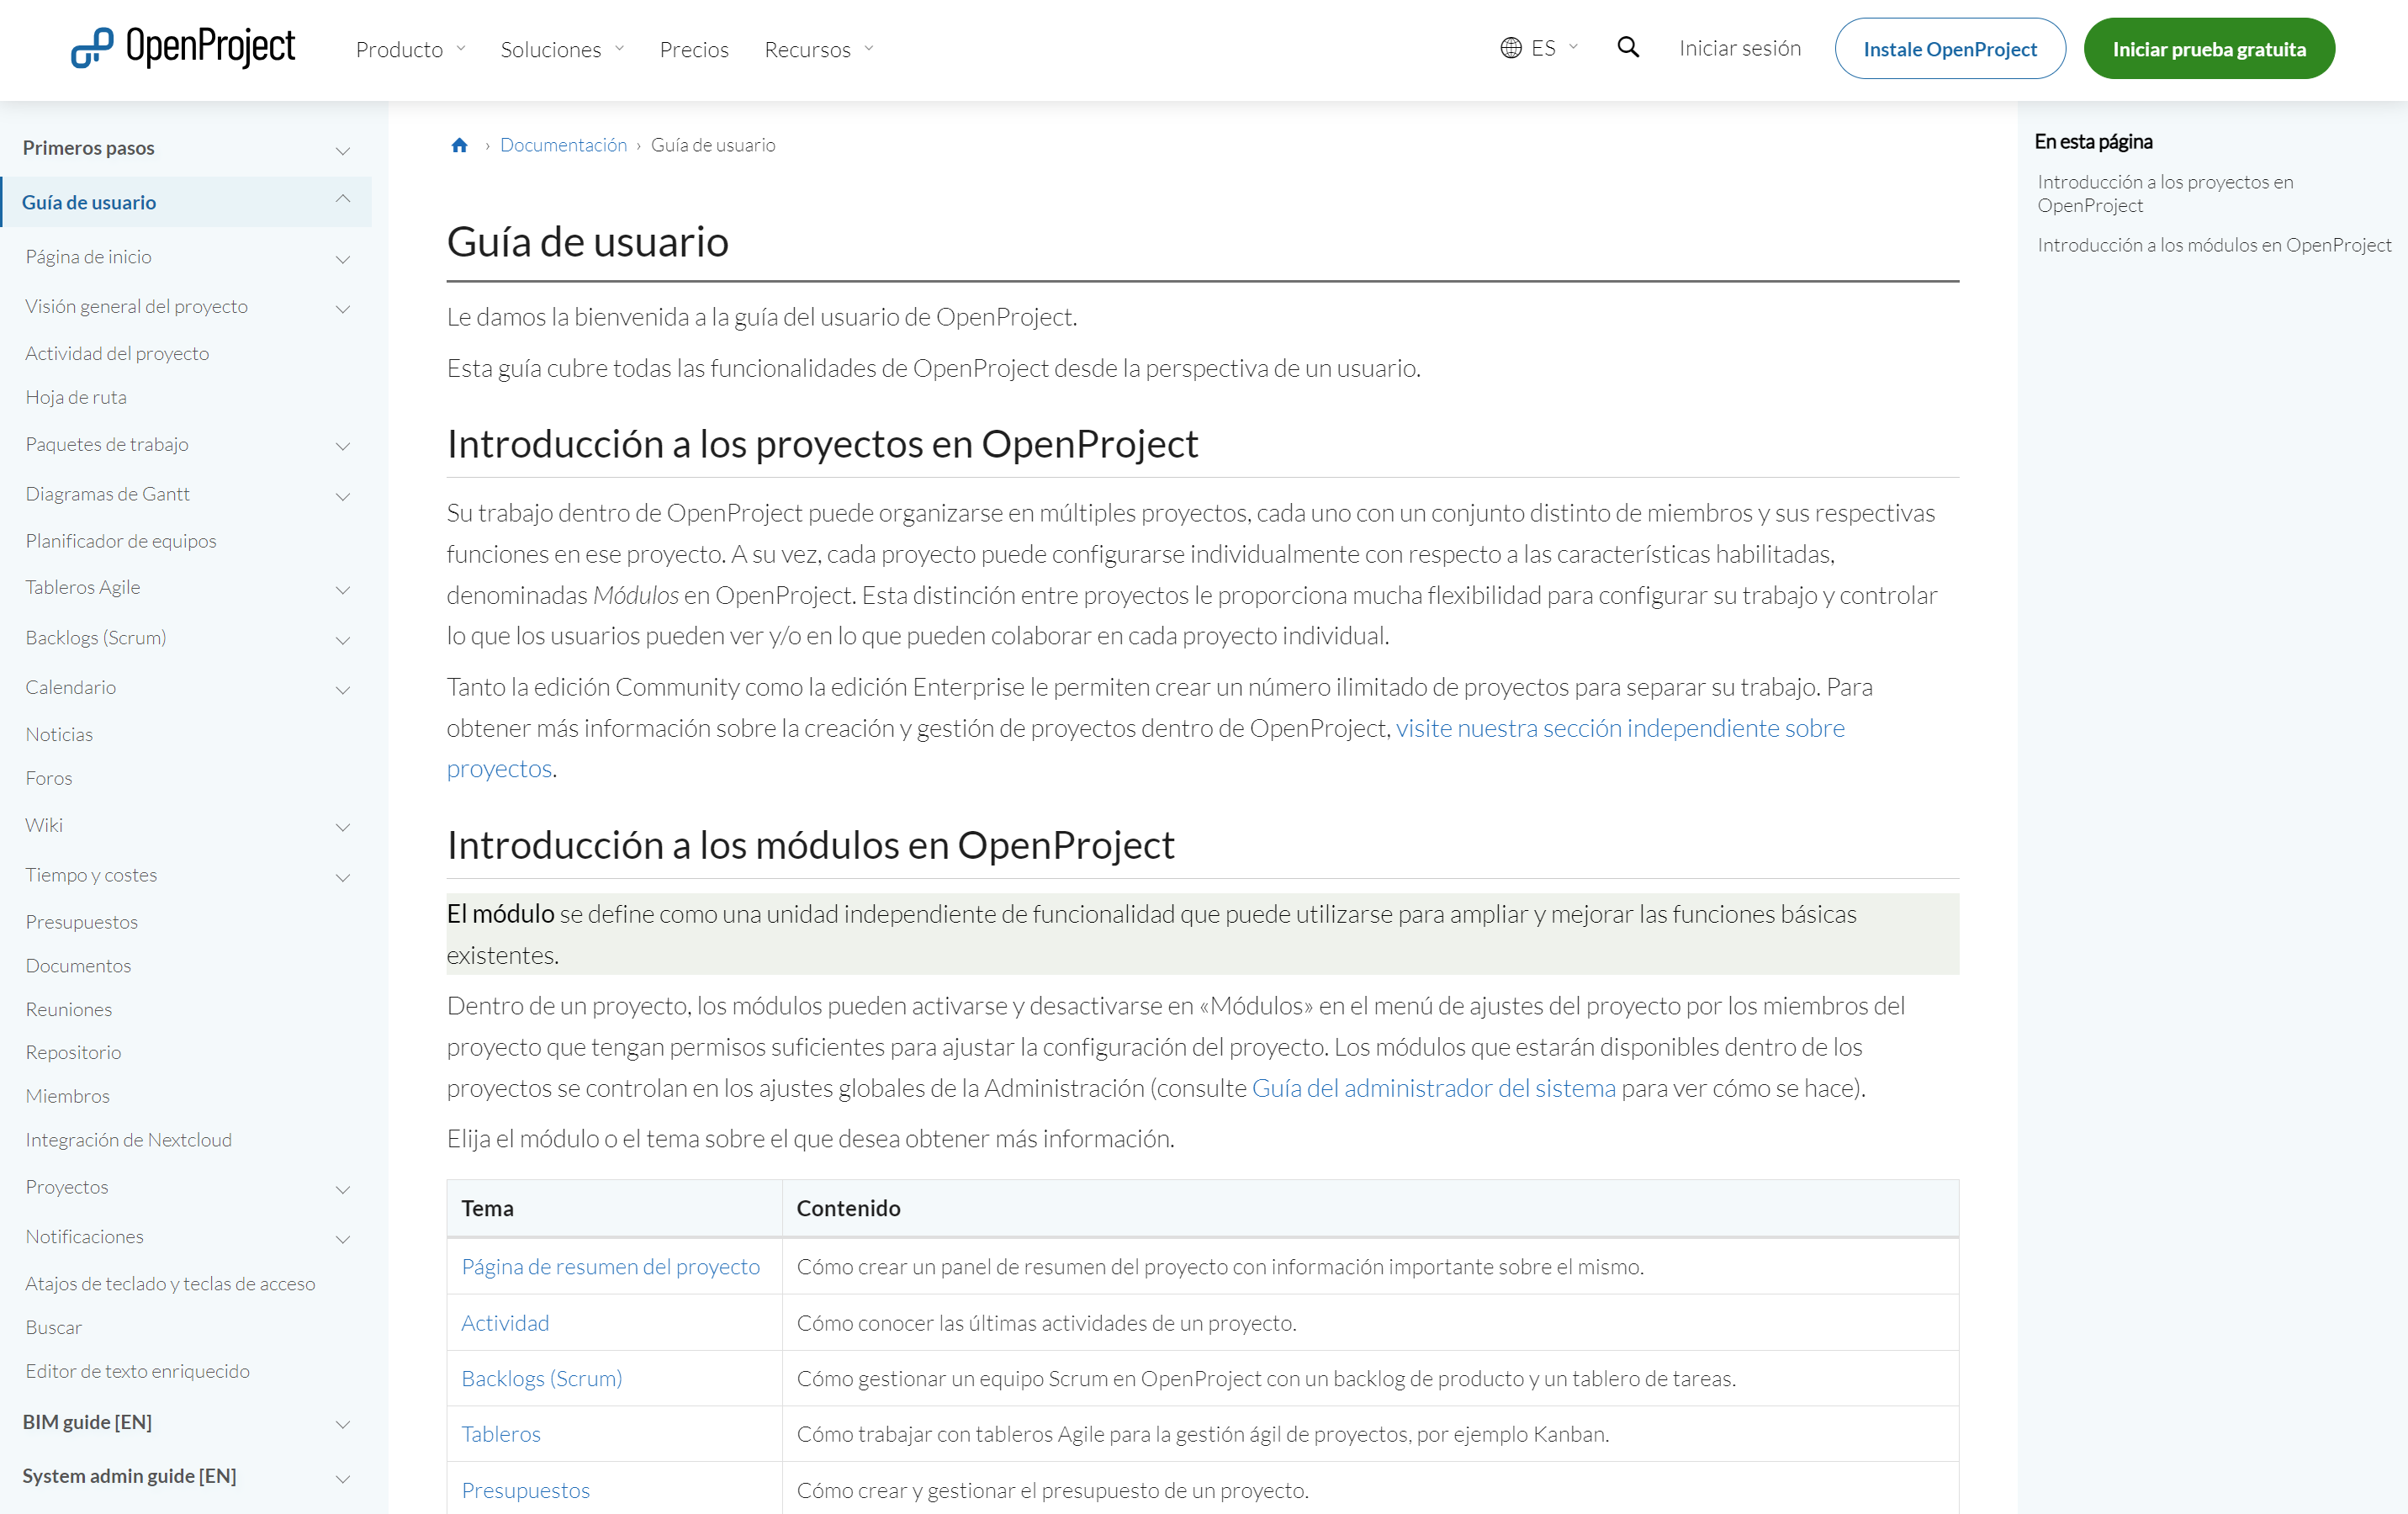Click the globe language icon

(x=1511, y=47)
